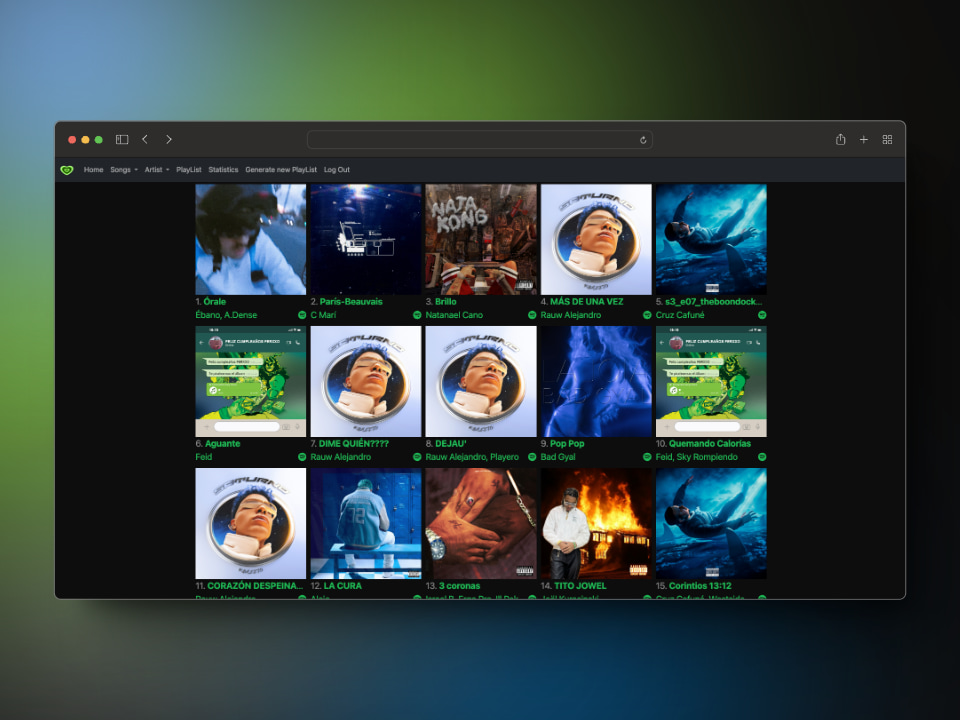Select the LA CURA album cover
Screen dimensions: 960x720
(366, 523)
